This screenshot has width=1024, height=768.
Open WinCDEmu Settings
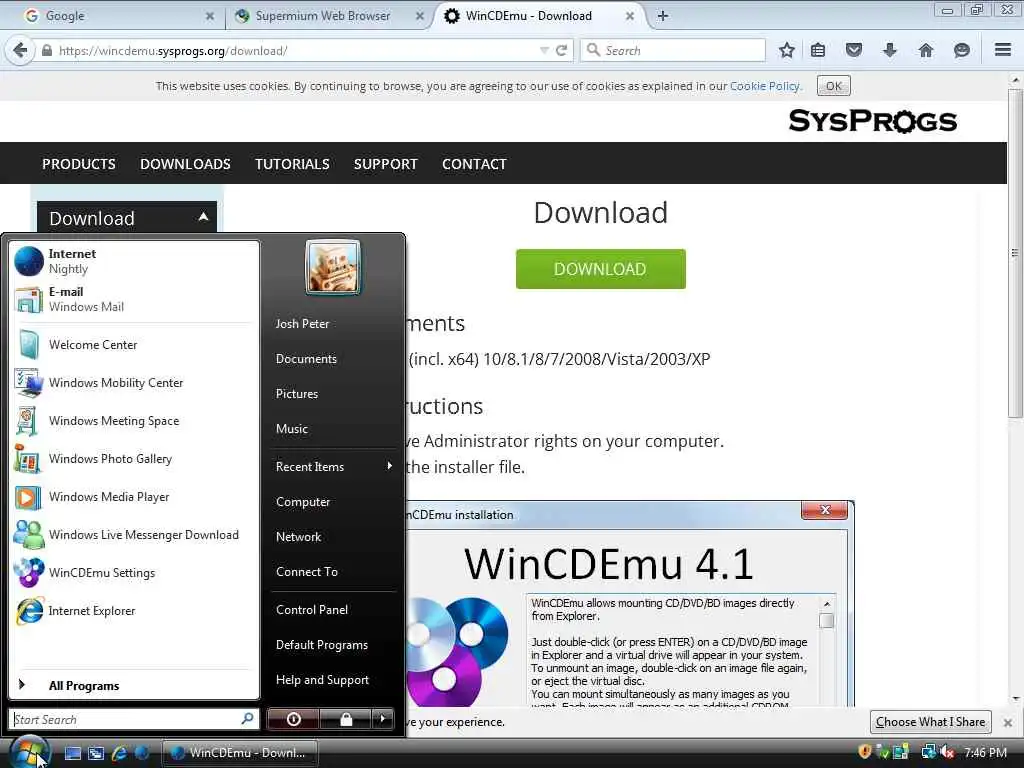pyautogui.click(x=134, y=573)
